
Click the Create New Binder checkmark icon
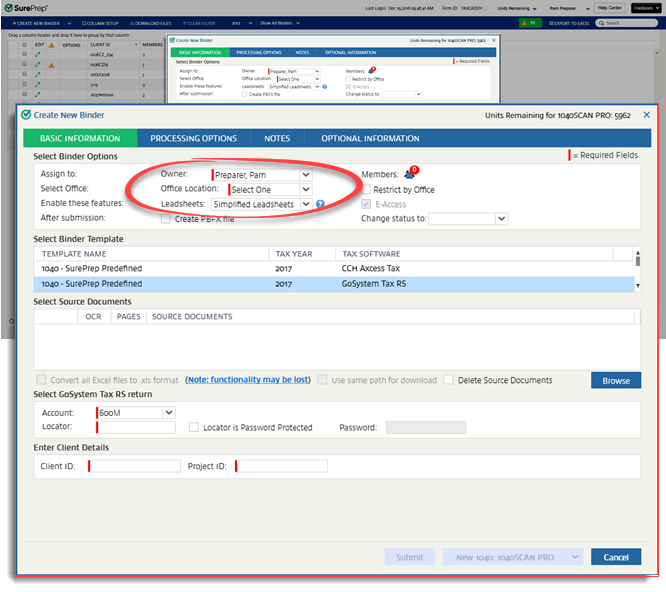25,115
